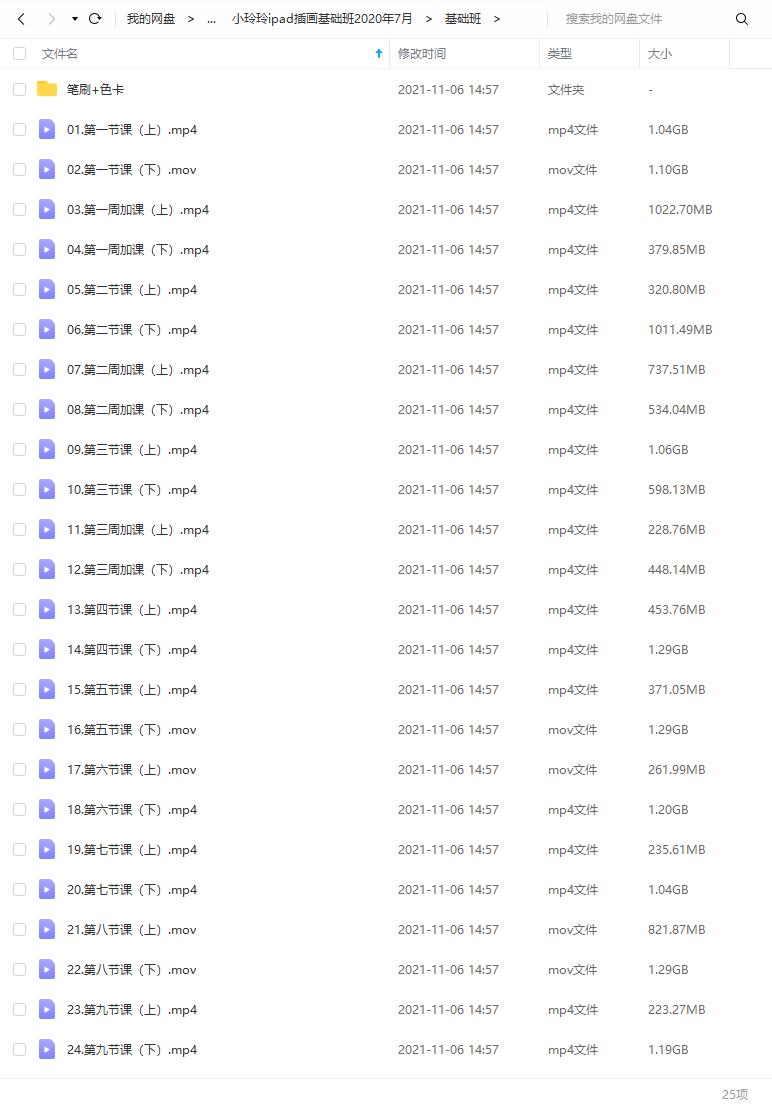Open the navigation history dropdown arrow
This screenshot has height=1110, width=772.
[75, 19]
